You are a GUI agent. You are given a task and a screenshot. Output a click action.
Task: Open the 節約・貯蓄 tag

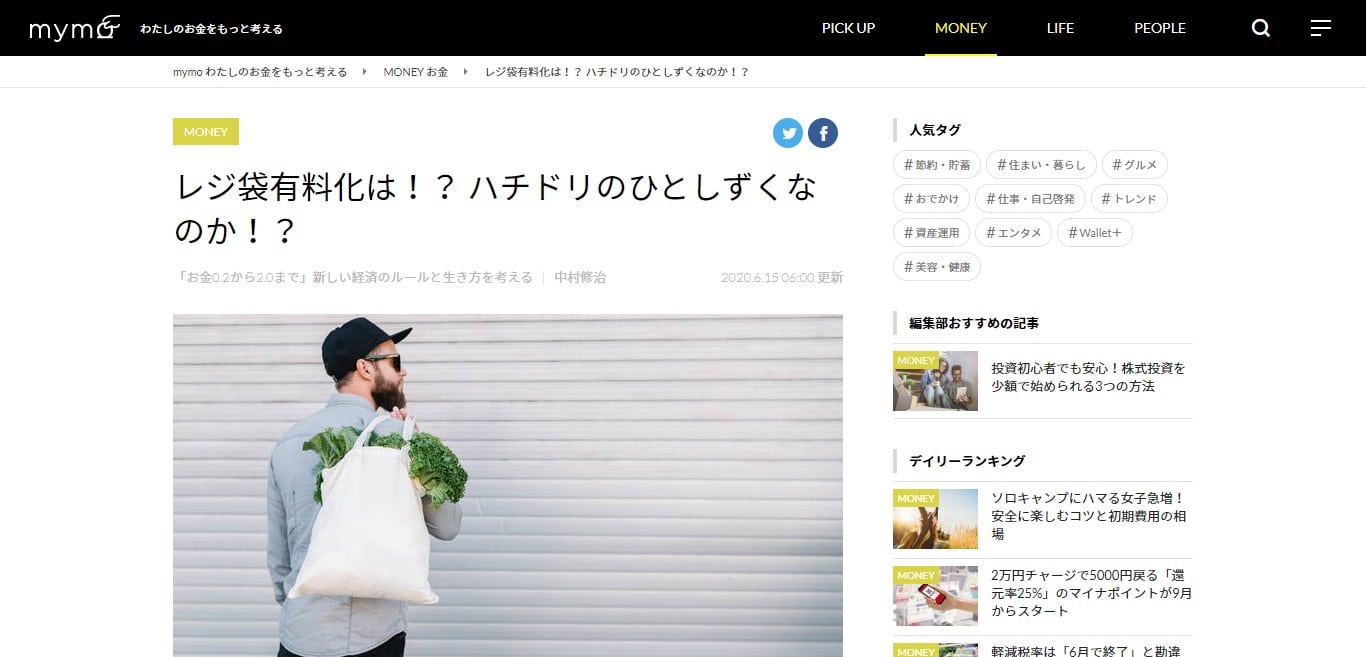pos(937,165)
